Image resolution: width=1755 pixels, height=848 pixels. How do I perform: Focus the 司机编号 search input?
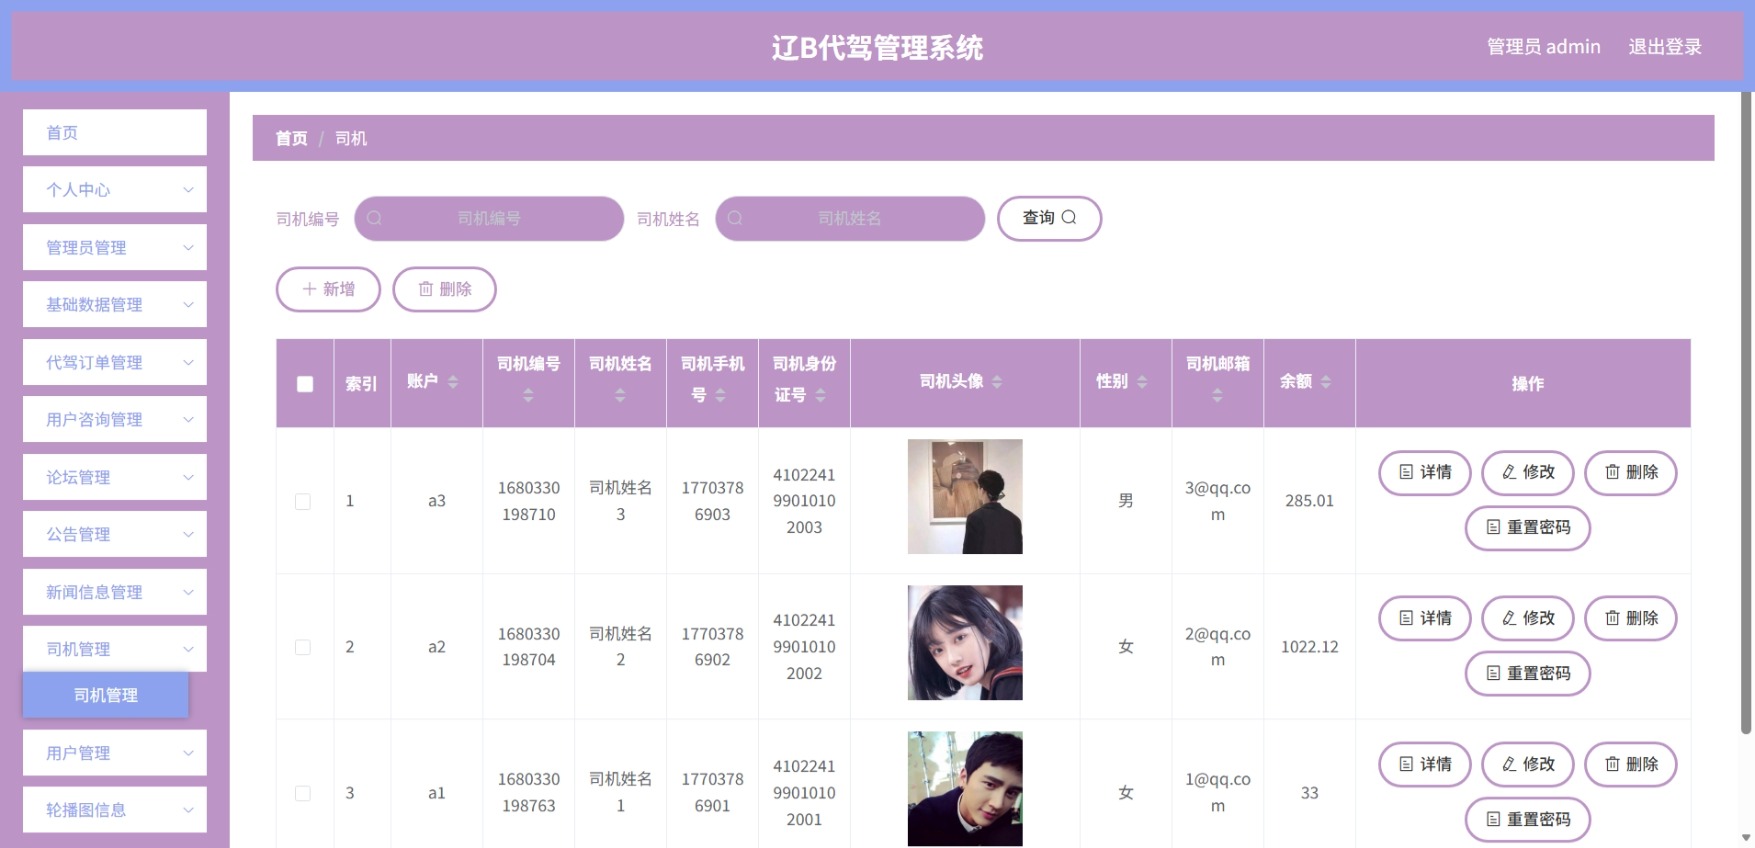click(x=489, y=218)
